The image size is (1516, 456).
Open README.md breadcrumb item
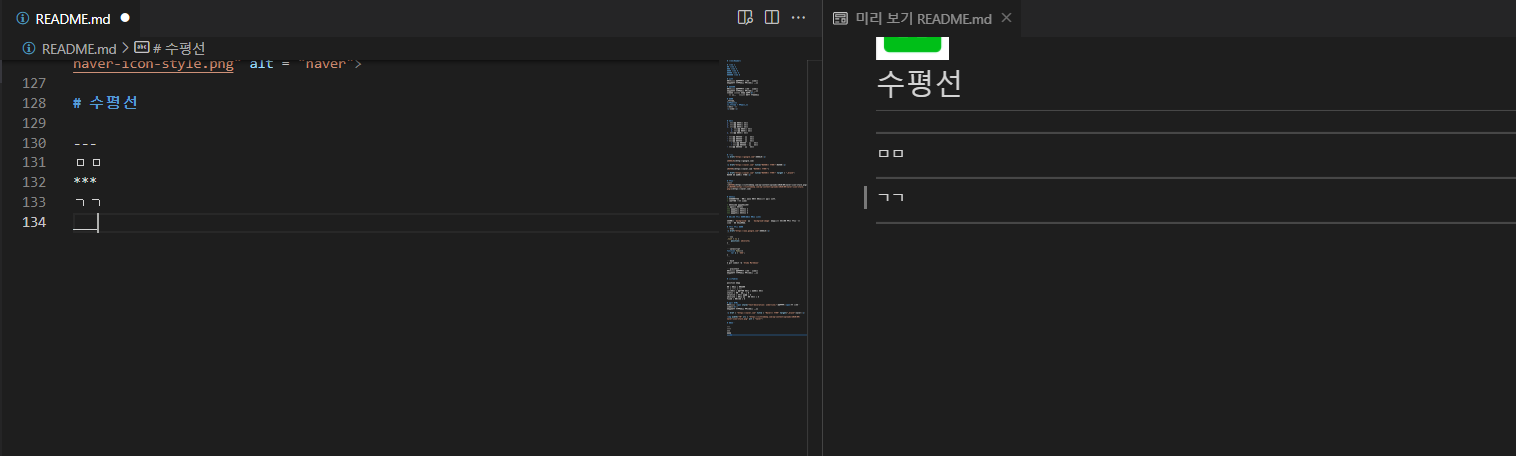(79, 48)
